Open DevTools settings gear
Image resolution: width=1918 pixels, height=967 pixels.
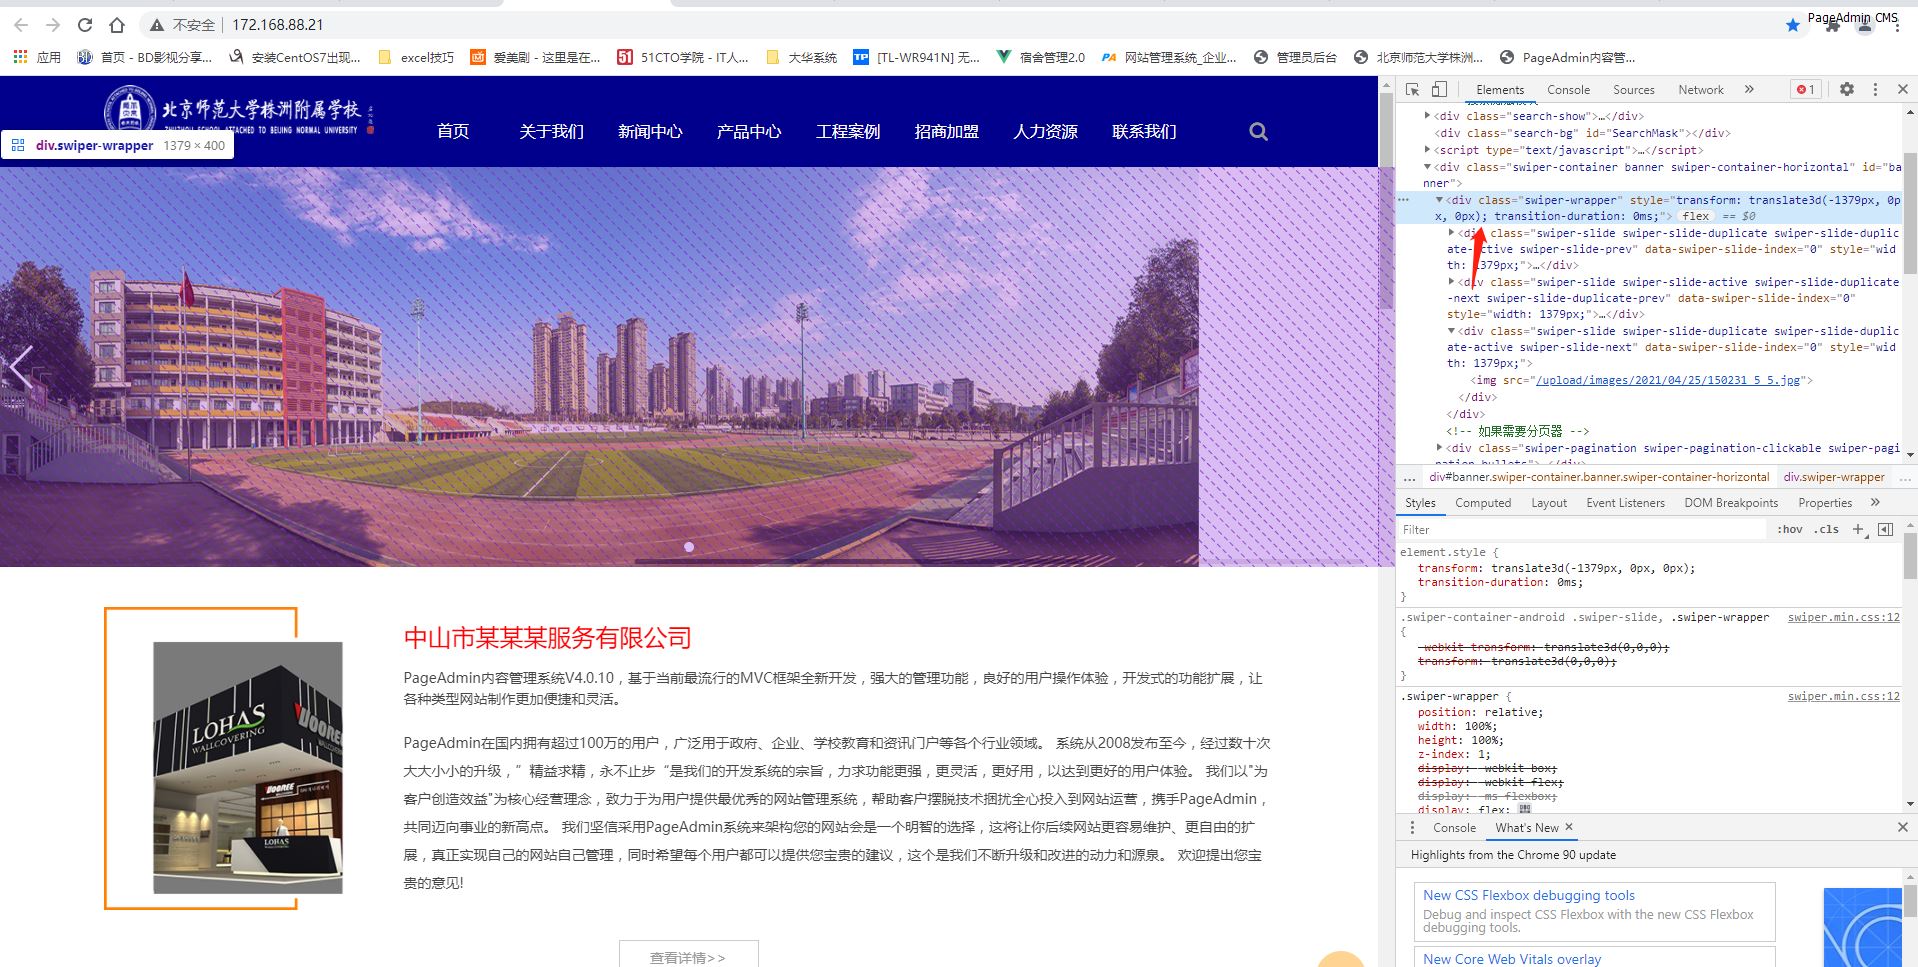[x=1847, y=89]
